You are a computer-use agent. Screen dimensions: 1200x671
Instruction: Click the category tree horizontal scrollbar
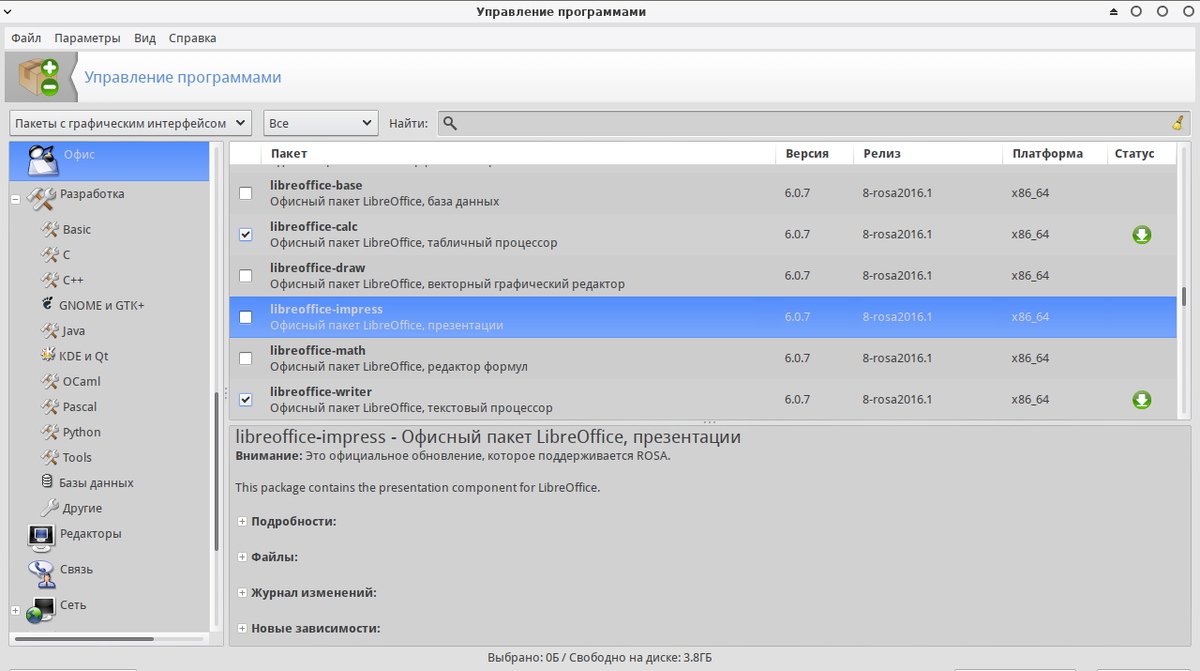(84, 638)
